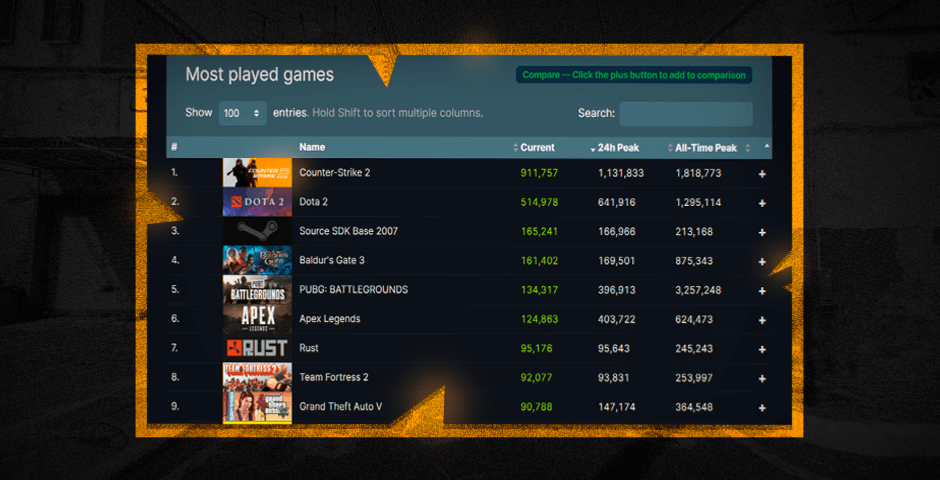The width and height of the screenshot is (940, 480).
Task: Add Team Fortress 2 via plus icon
Action: coord(762,378)
